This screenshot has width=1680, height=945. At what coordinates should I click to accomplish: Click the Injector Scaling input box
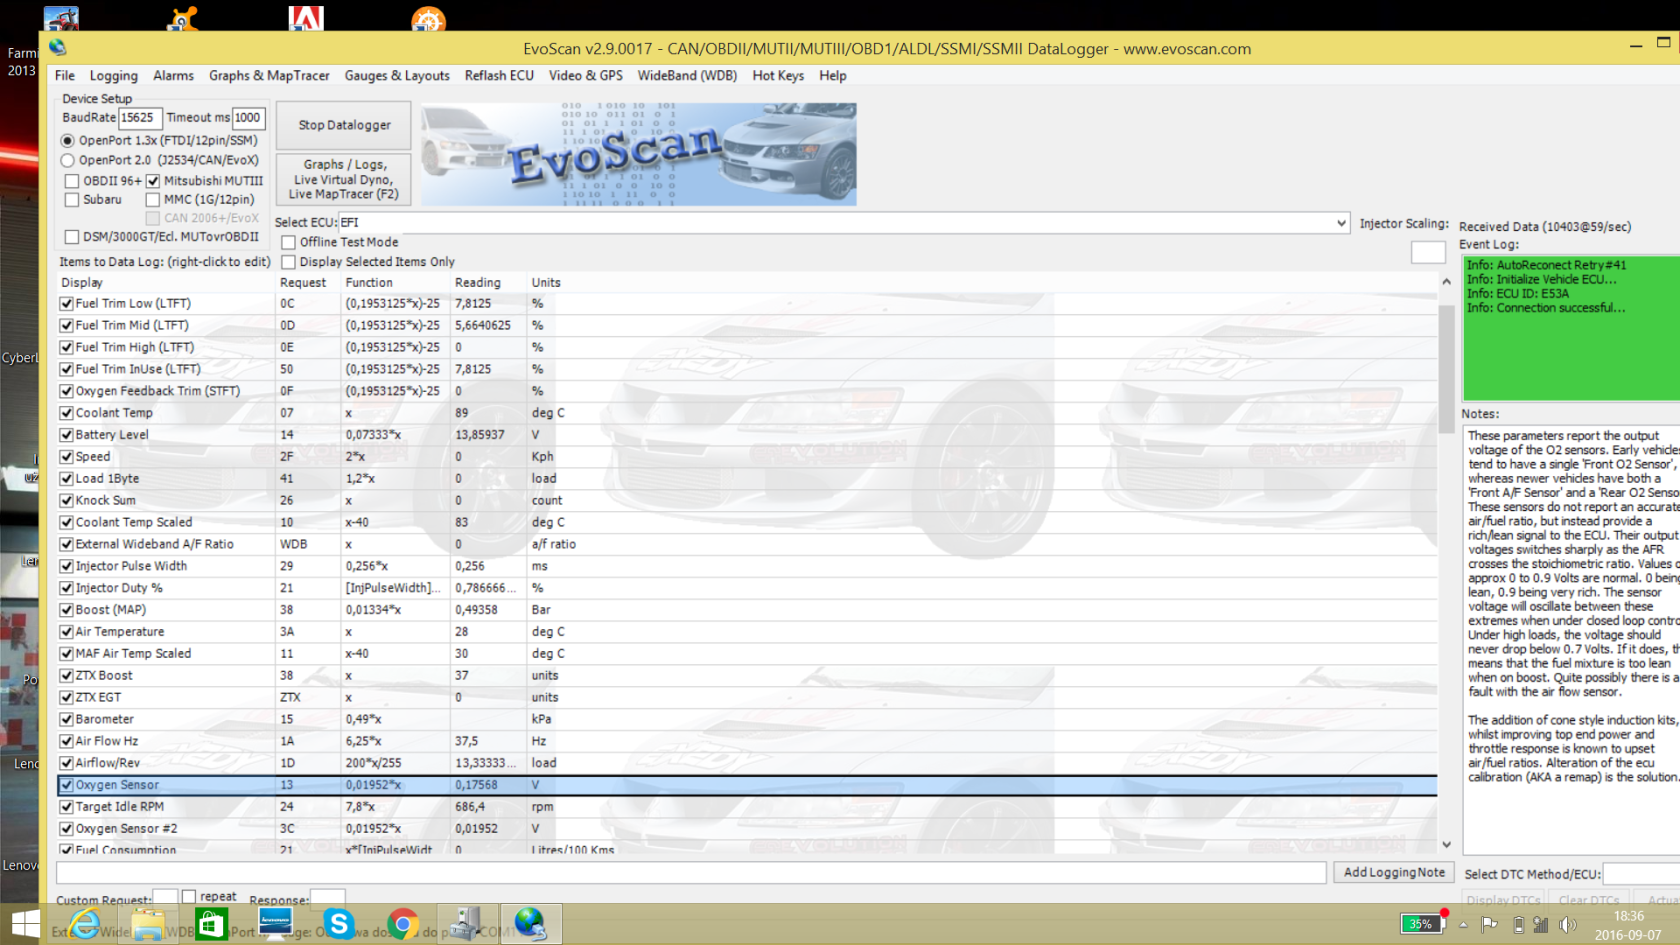point(1428,252)
